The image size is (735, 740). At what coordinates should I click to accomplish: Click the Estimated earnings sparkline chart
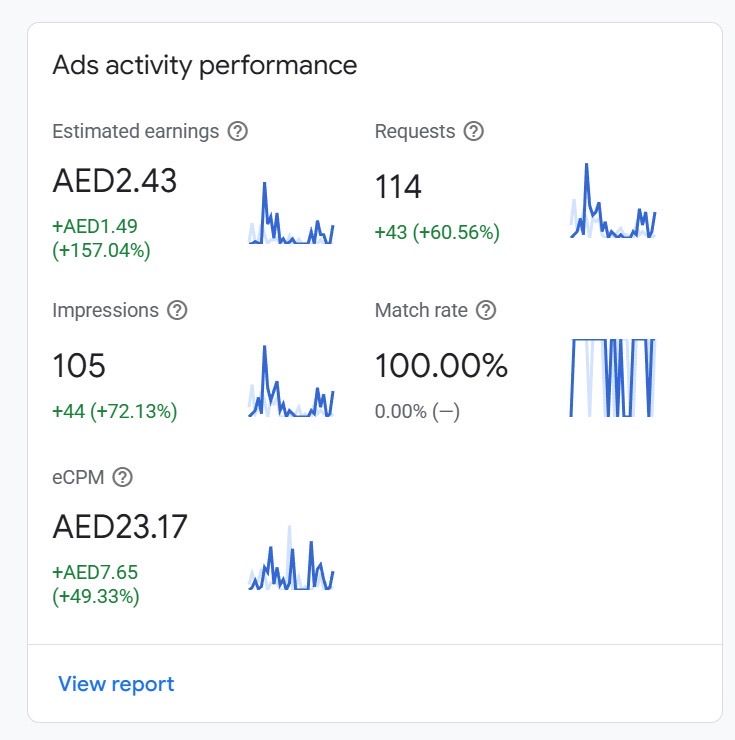click(291, 214)
